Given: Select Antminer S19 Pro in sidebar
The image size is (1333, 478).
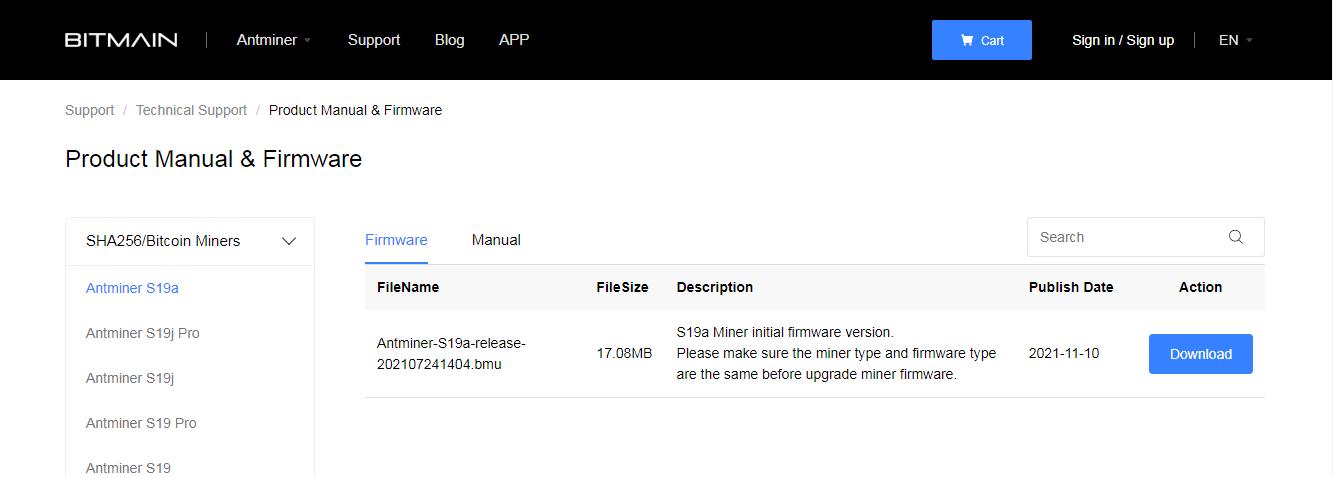Looking at the screenshot, I should 141,423.
